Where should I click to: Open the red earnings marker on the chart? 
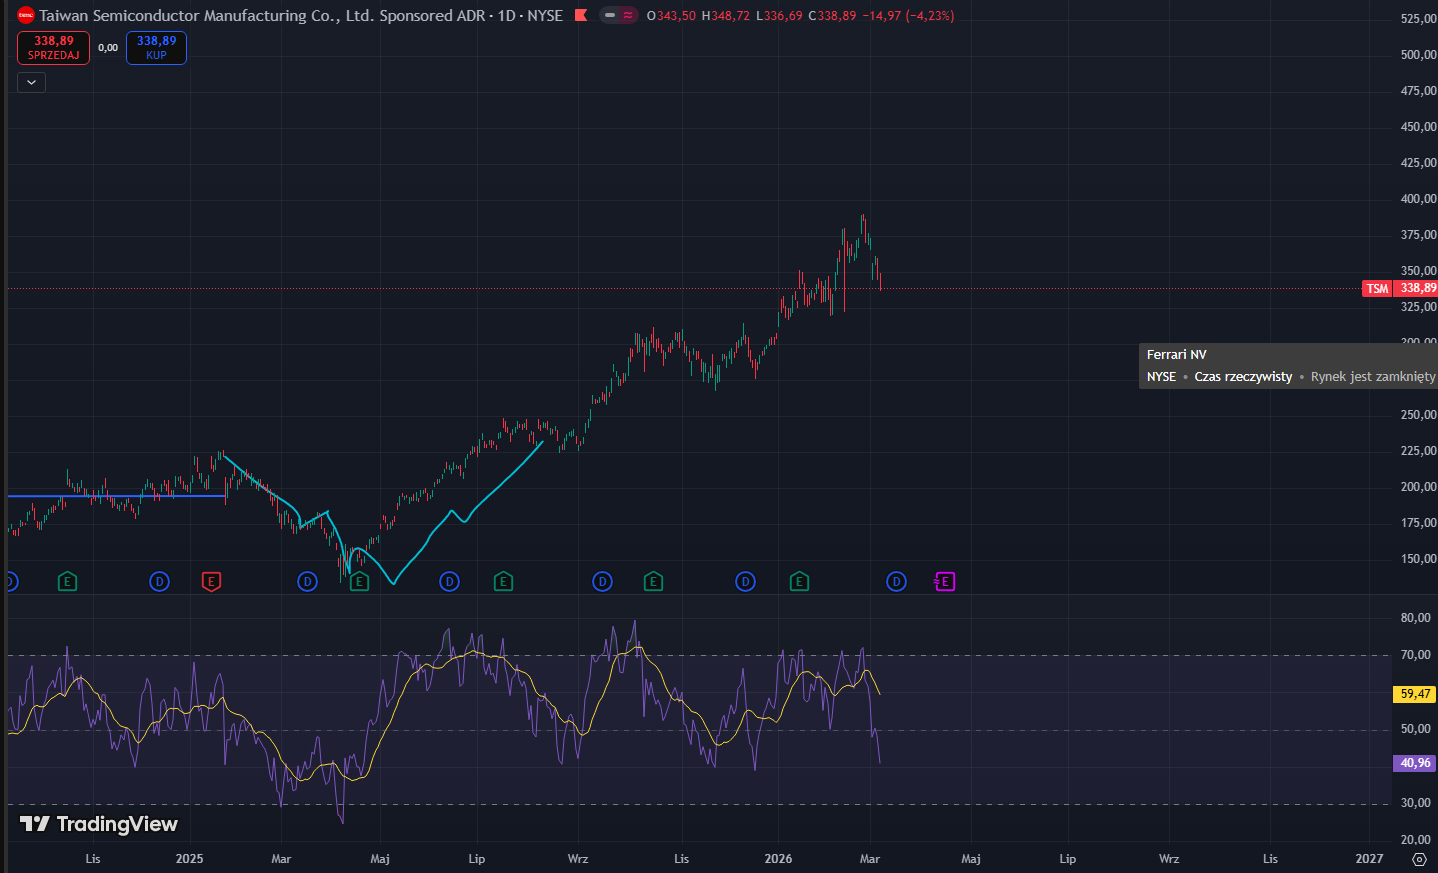click(211, 581)
